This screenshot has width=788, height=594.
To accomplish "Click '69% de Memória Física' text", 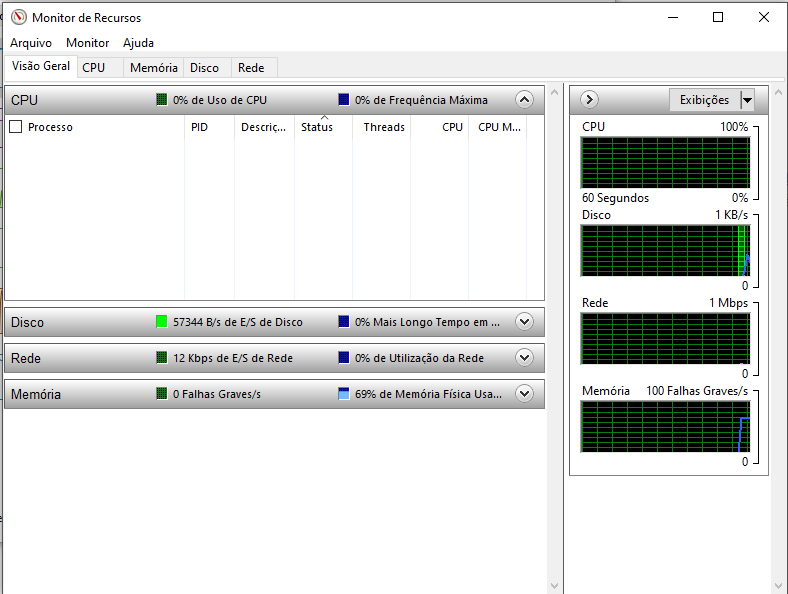I will [x=428, y=394].
